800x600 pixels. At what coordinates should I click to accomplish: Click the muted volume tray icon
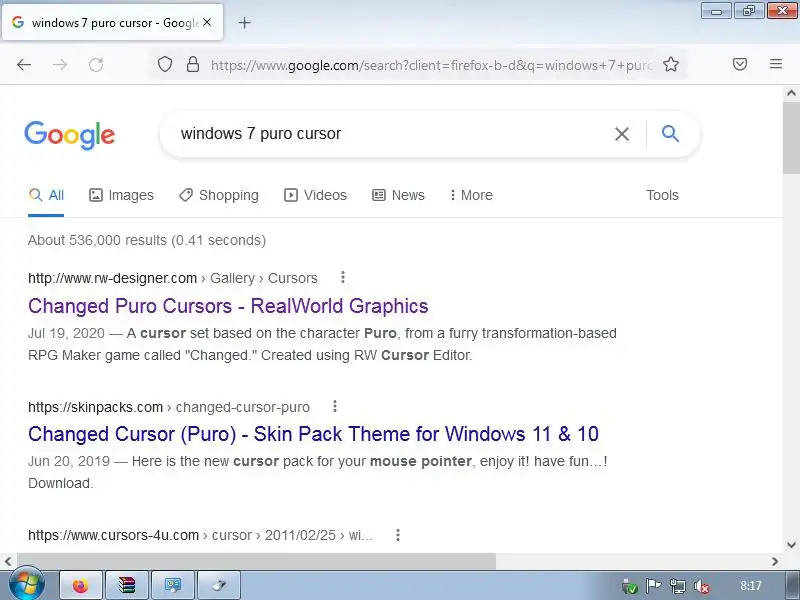click(x=702, y=586)
